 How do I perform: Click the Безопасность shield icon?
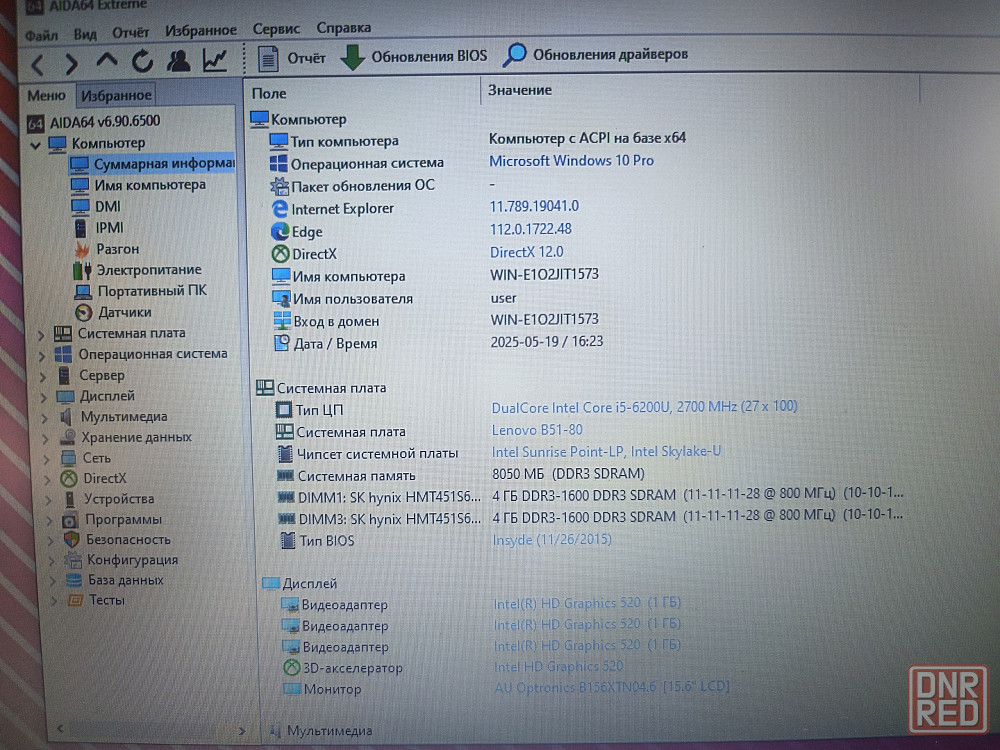tap(71, 540)
